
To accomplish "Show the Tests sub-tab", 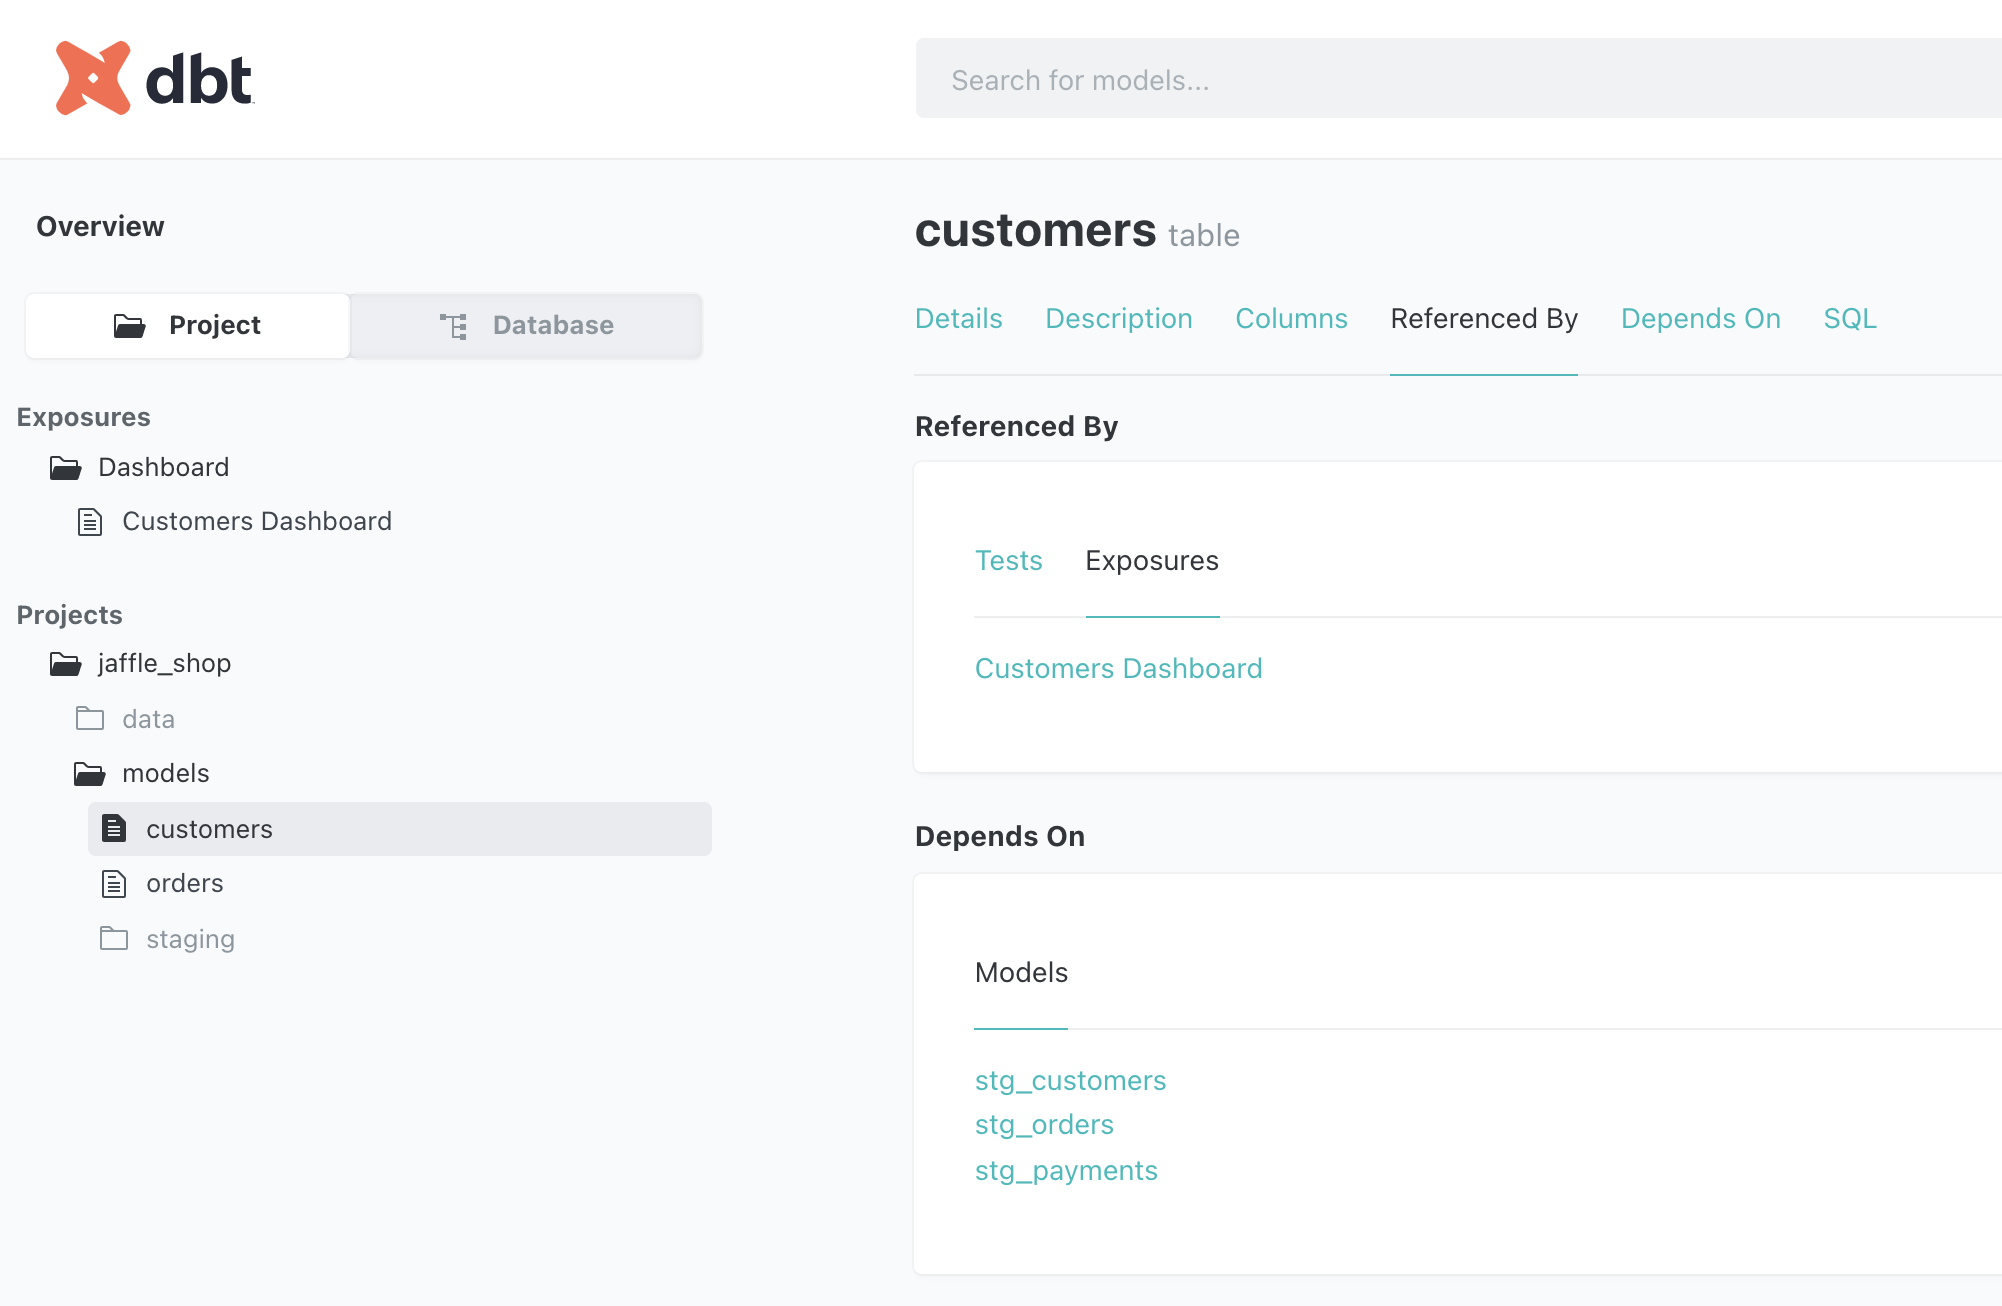I will click(x=1008, y=560).
